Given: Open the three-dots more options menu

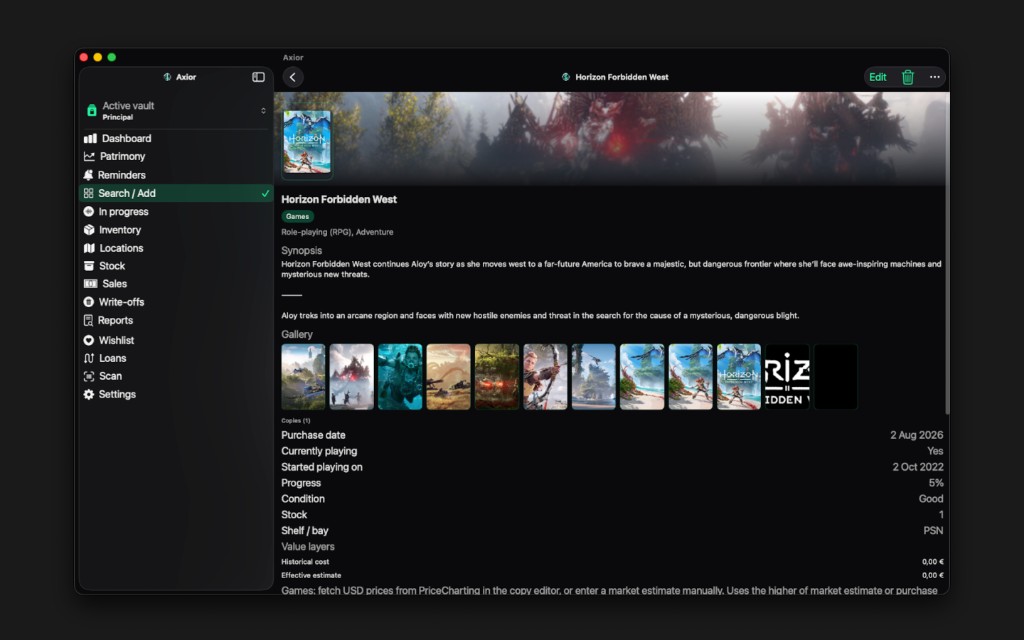Looking at the screenshot, I should point(935,77).
